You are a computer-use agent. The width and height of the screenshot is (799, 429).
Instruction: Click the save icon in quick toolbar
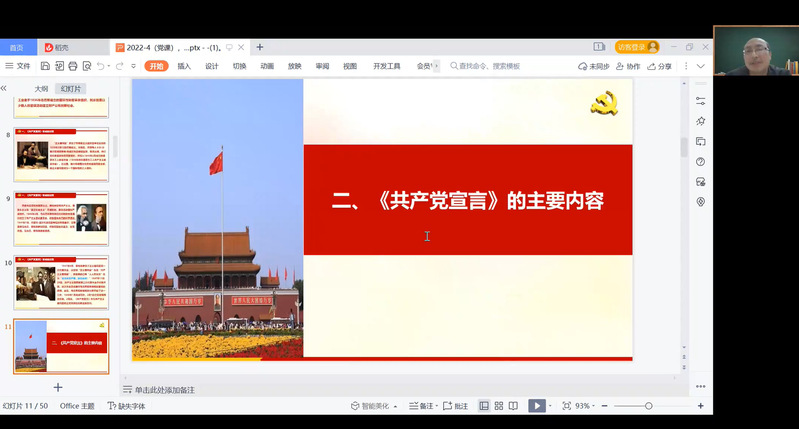tap(43, 66)
